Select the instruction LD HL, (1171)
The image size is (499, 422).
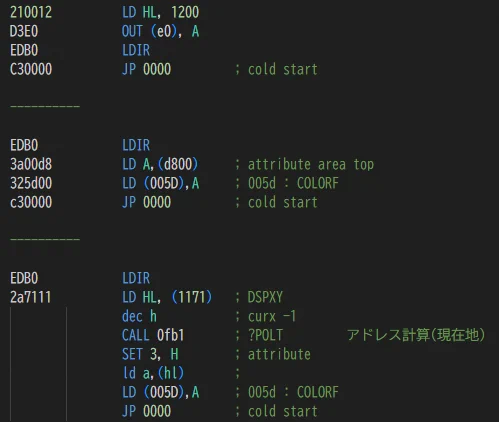pyautogui.click(x=167, y=297)
